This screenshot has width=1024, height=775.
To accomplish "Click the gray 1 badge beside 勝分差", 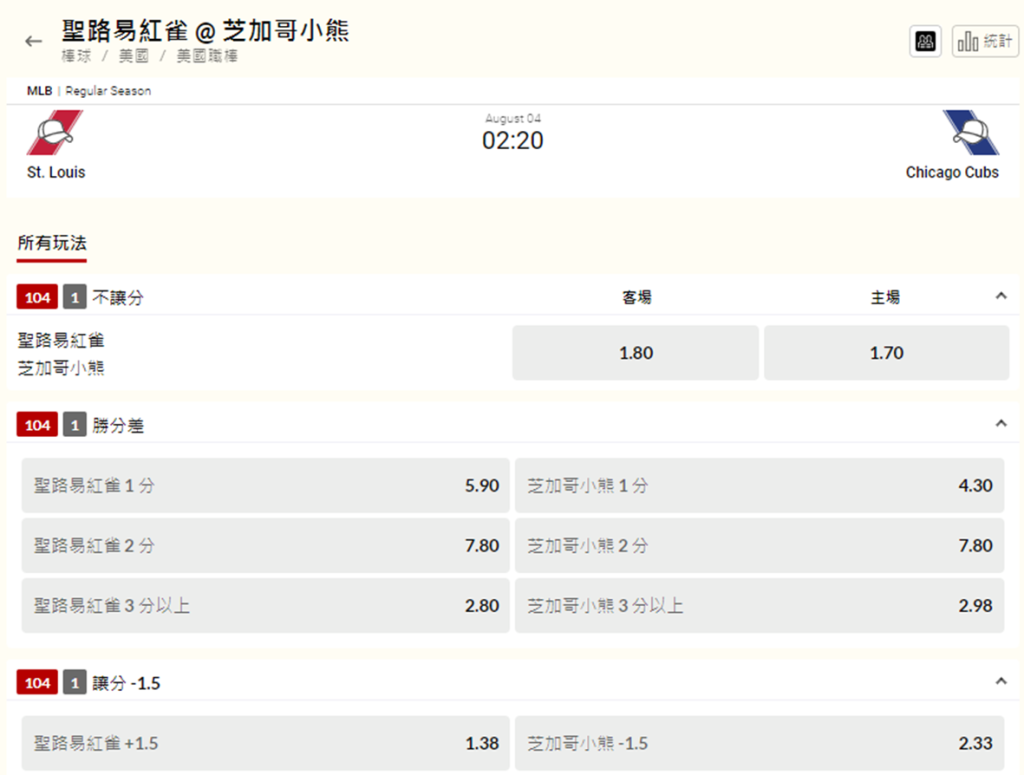I will [74, 425].
